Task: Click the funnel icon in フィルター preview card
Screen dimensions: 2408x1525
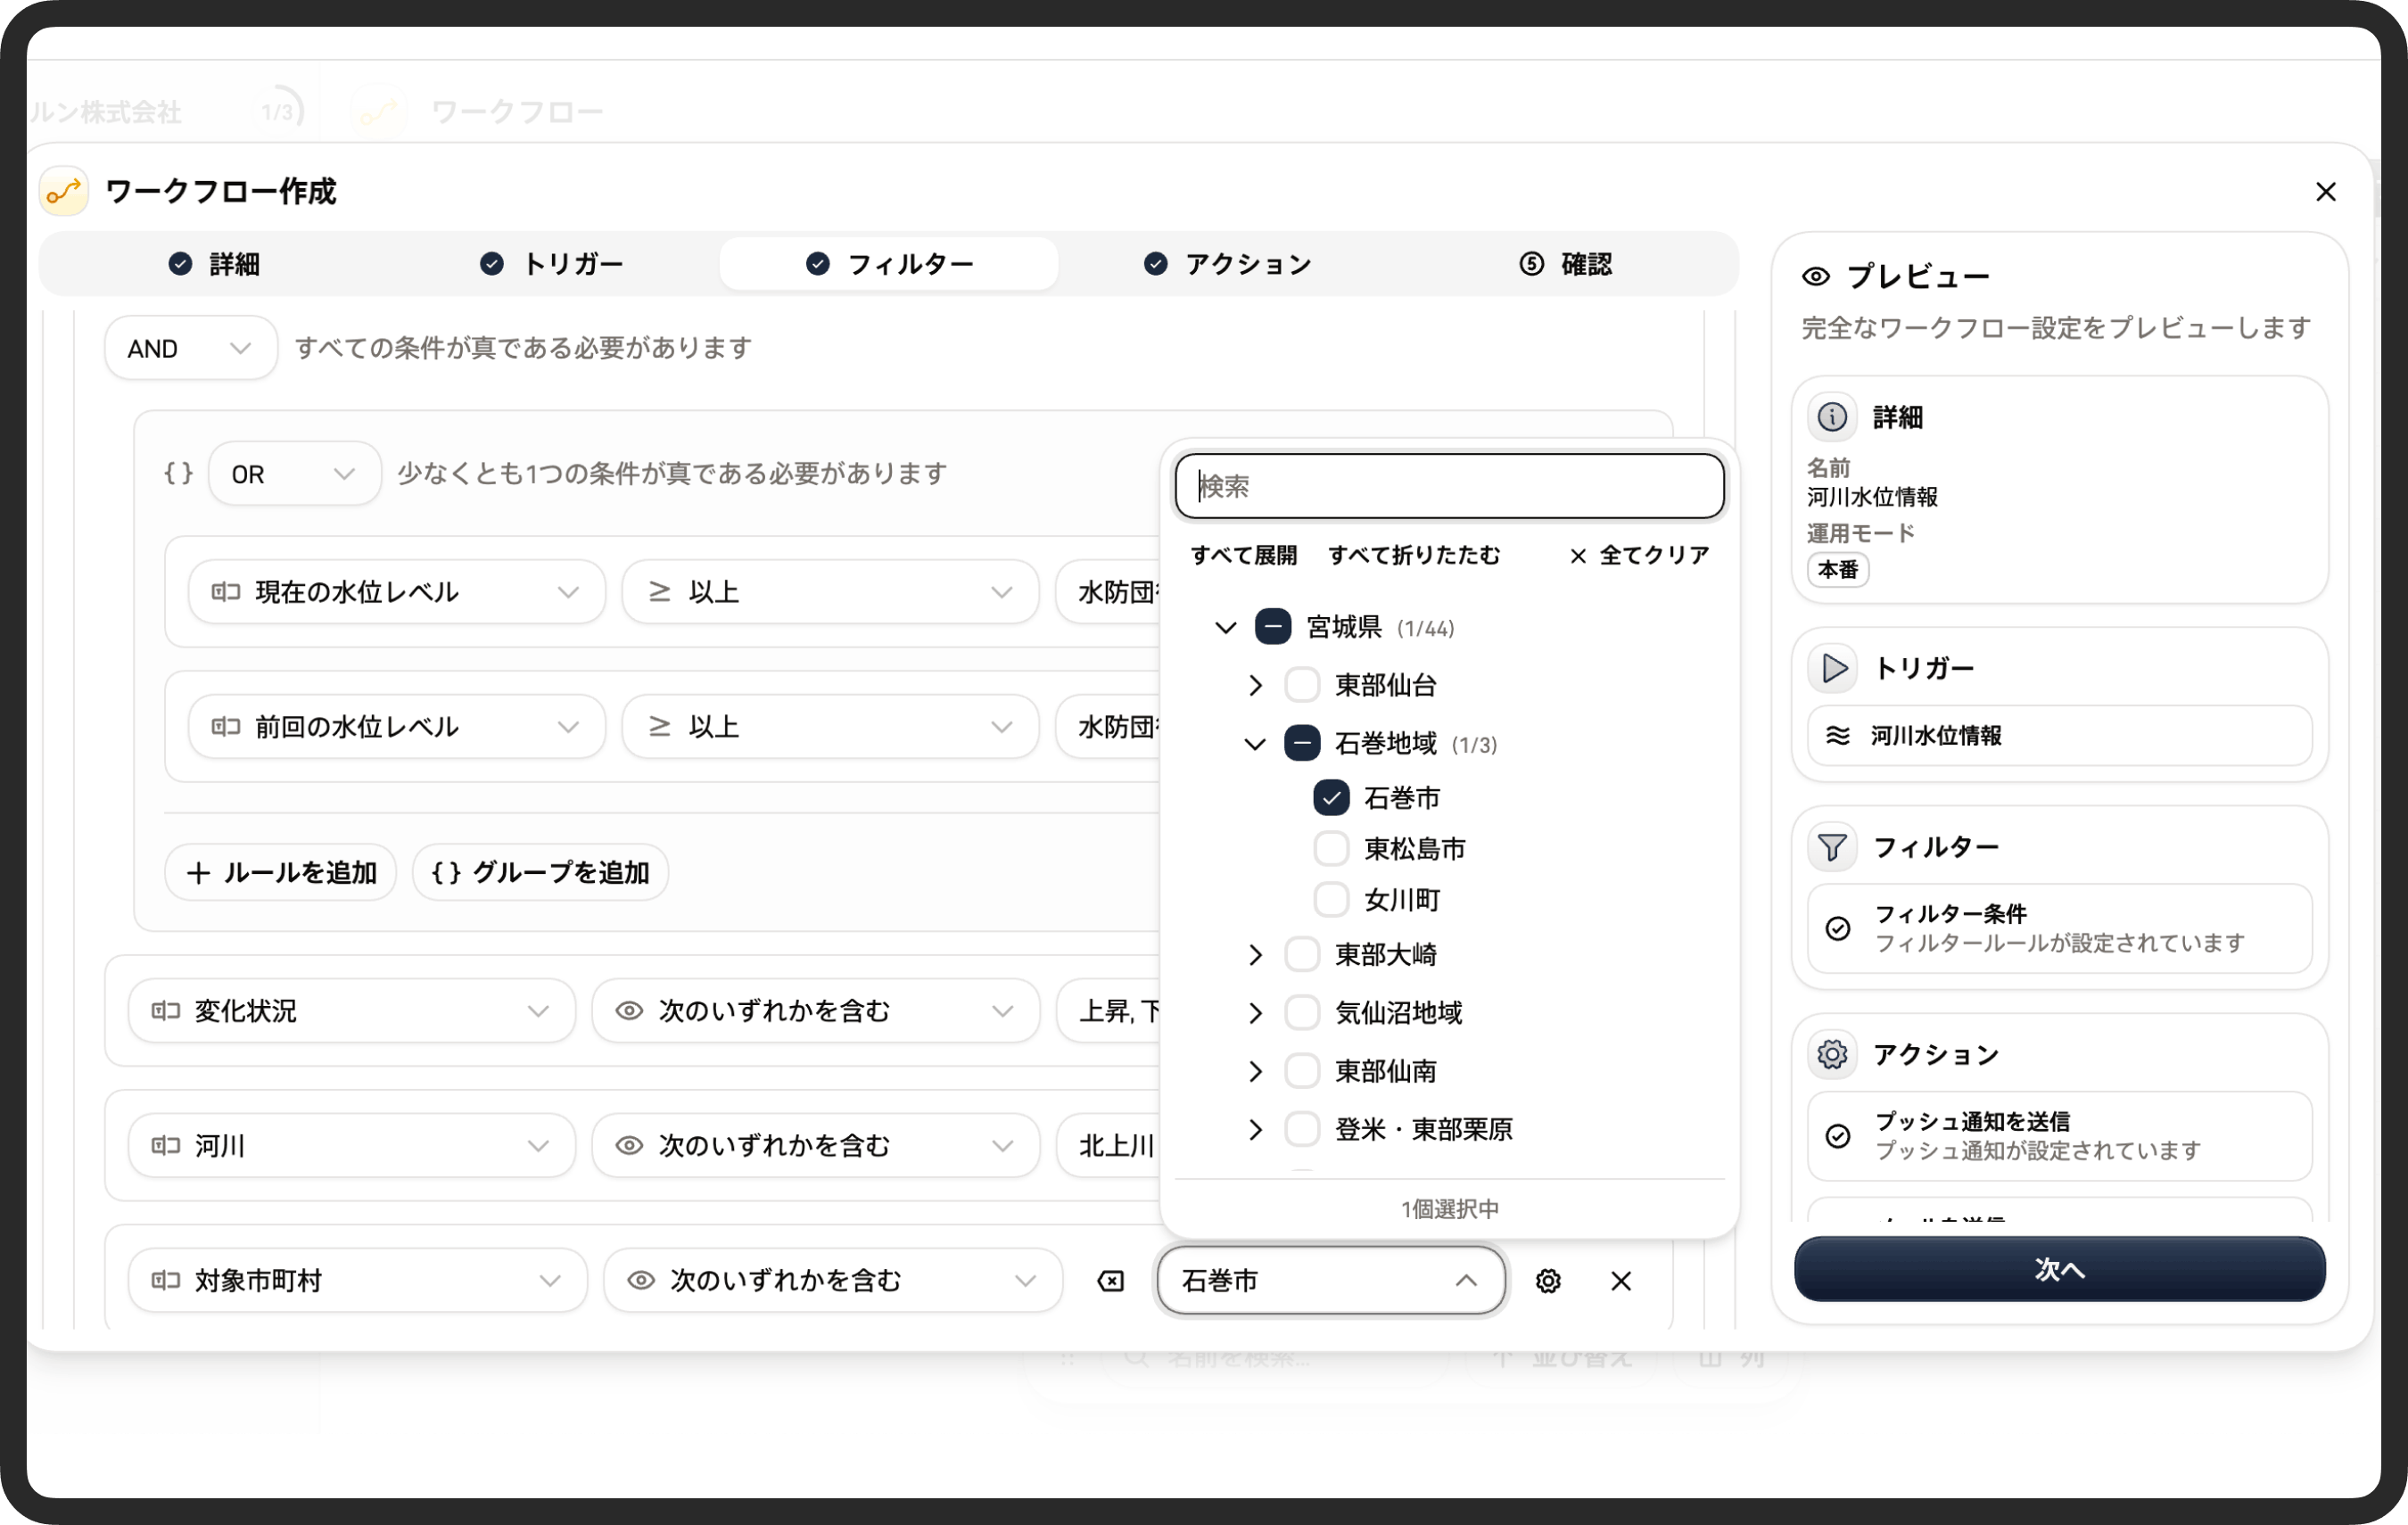Action: [x=1832, y=847]
